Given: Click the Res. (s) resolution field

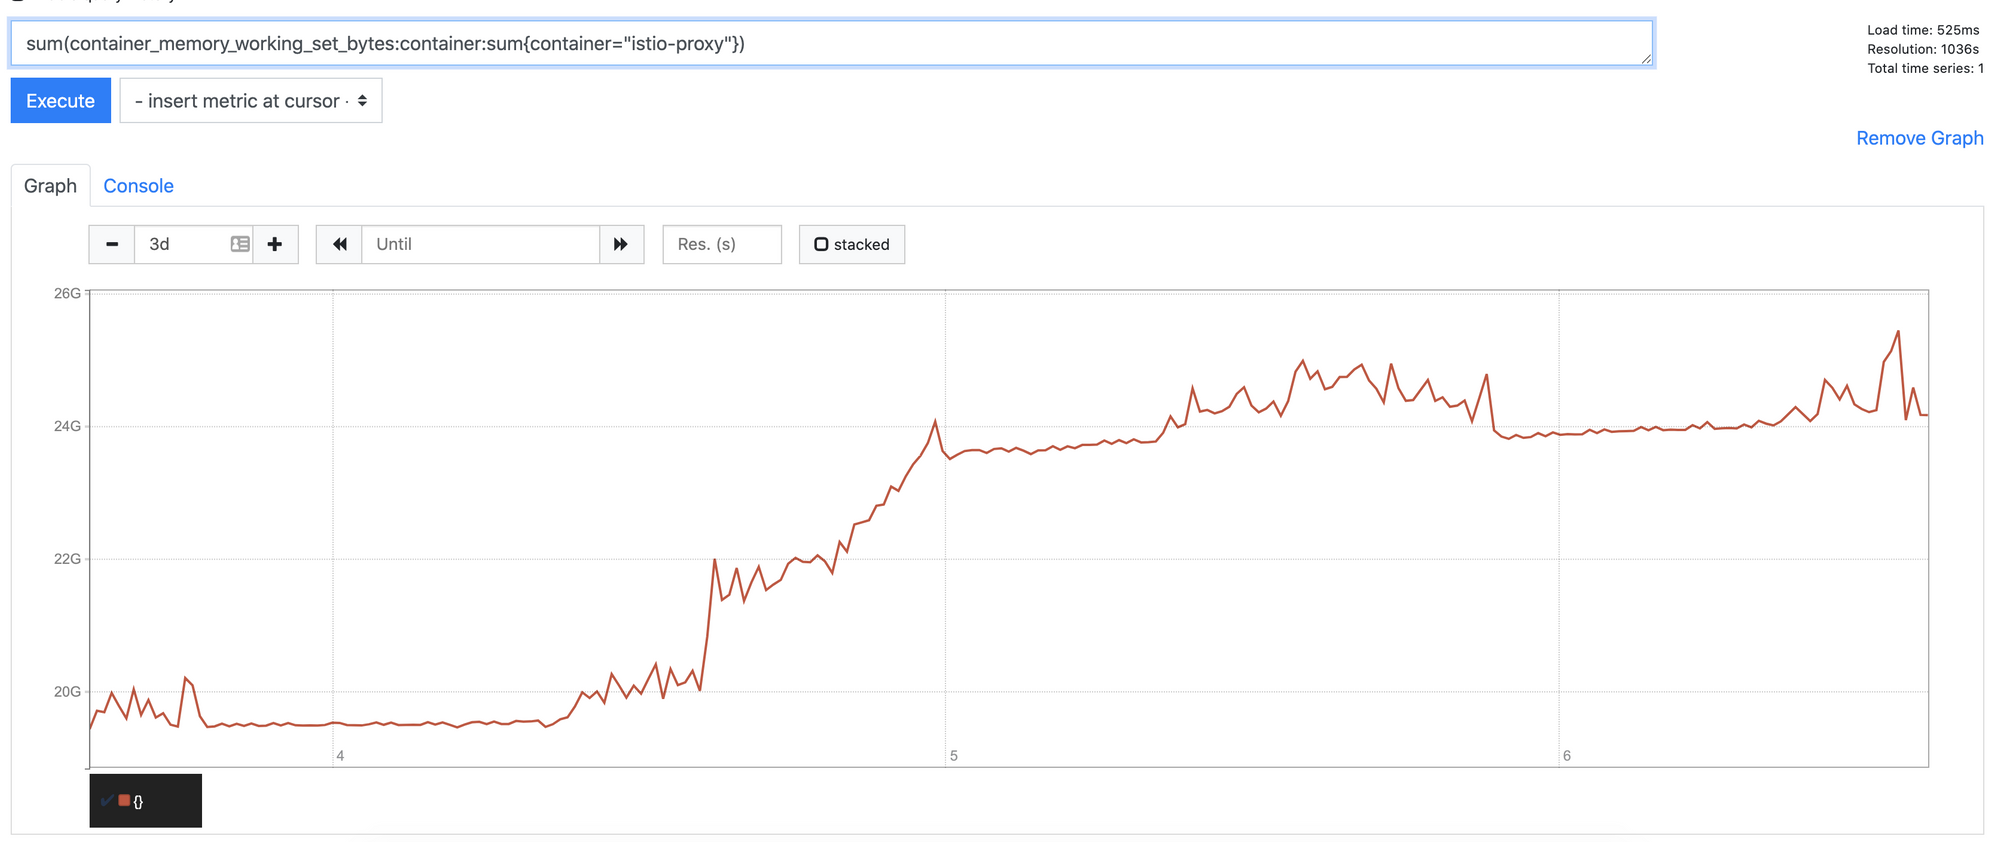Looking at the screenshot, I should coord(722,244).
